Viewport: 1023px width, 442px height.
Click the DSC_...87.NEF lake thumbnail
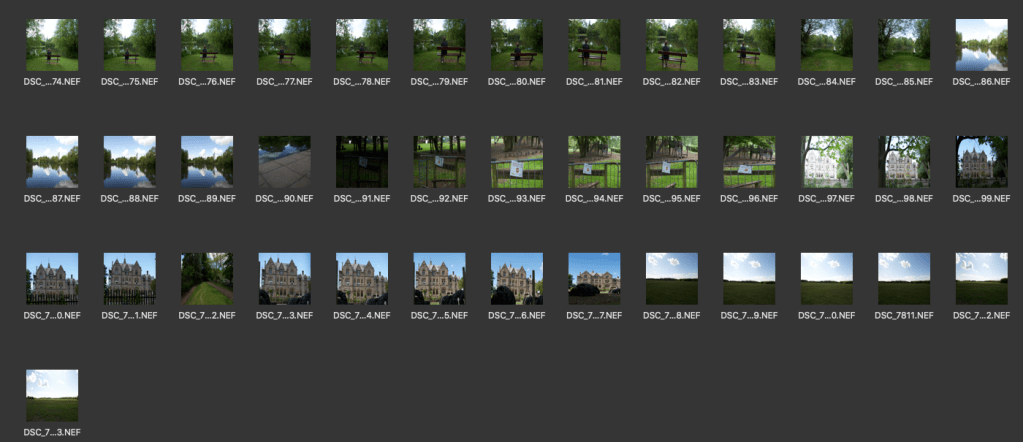coord(51,162)
